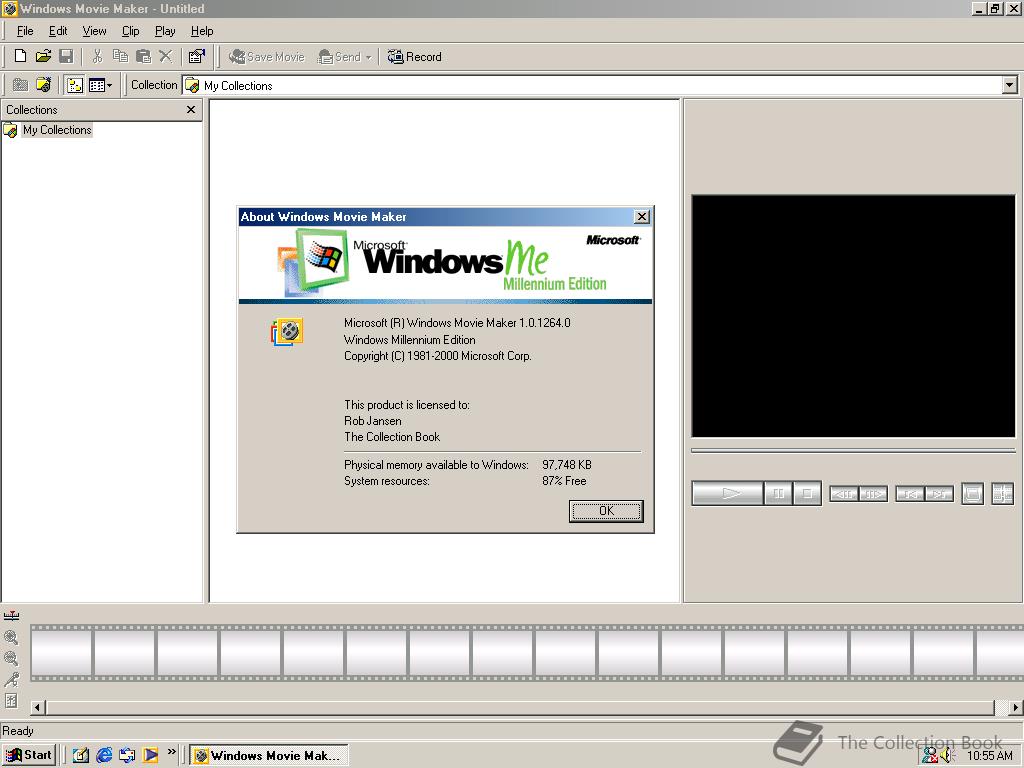
Task: Click the Record Narration microphone icon
Action: [x=11, y=679]
